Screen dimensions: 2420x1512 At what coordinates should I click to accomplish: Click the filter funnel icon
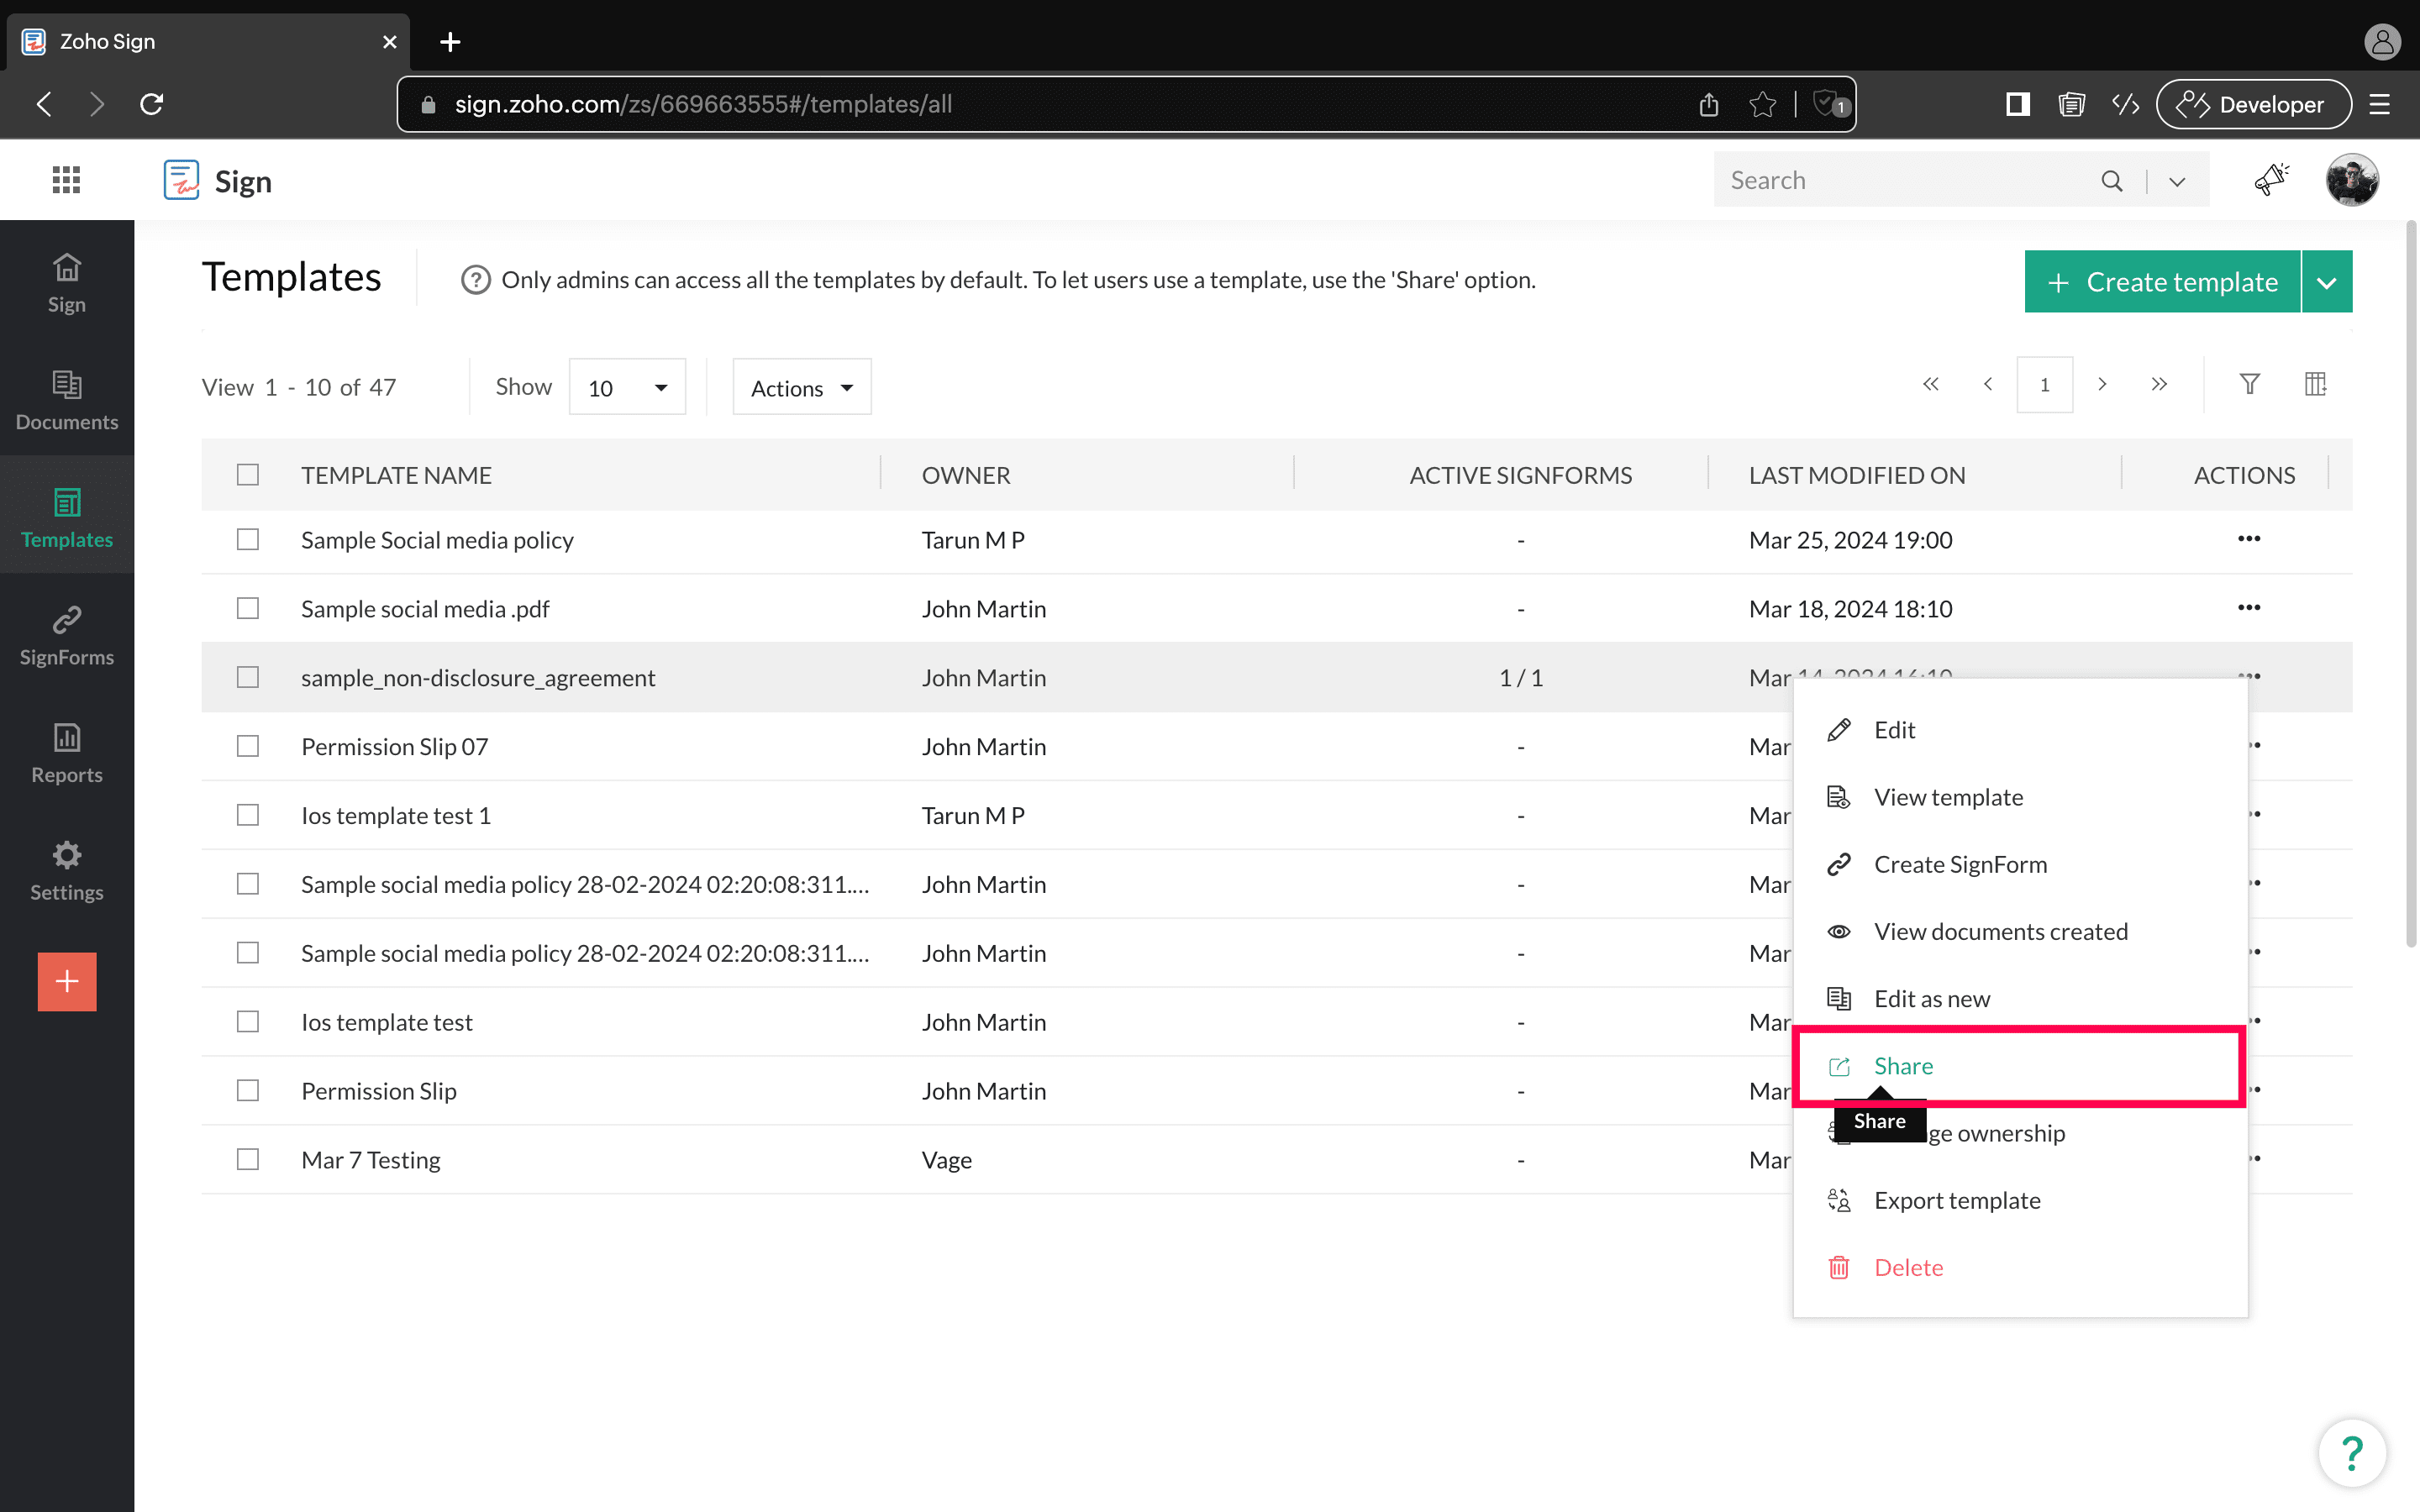2249,384
